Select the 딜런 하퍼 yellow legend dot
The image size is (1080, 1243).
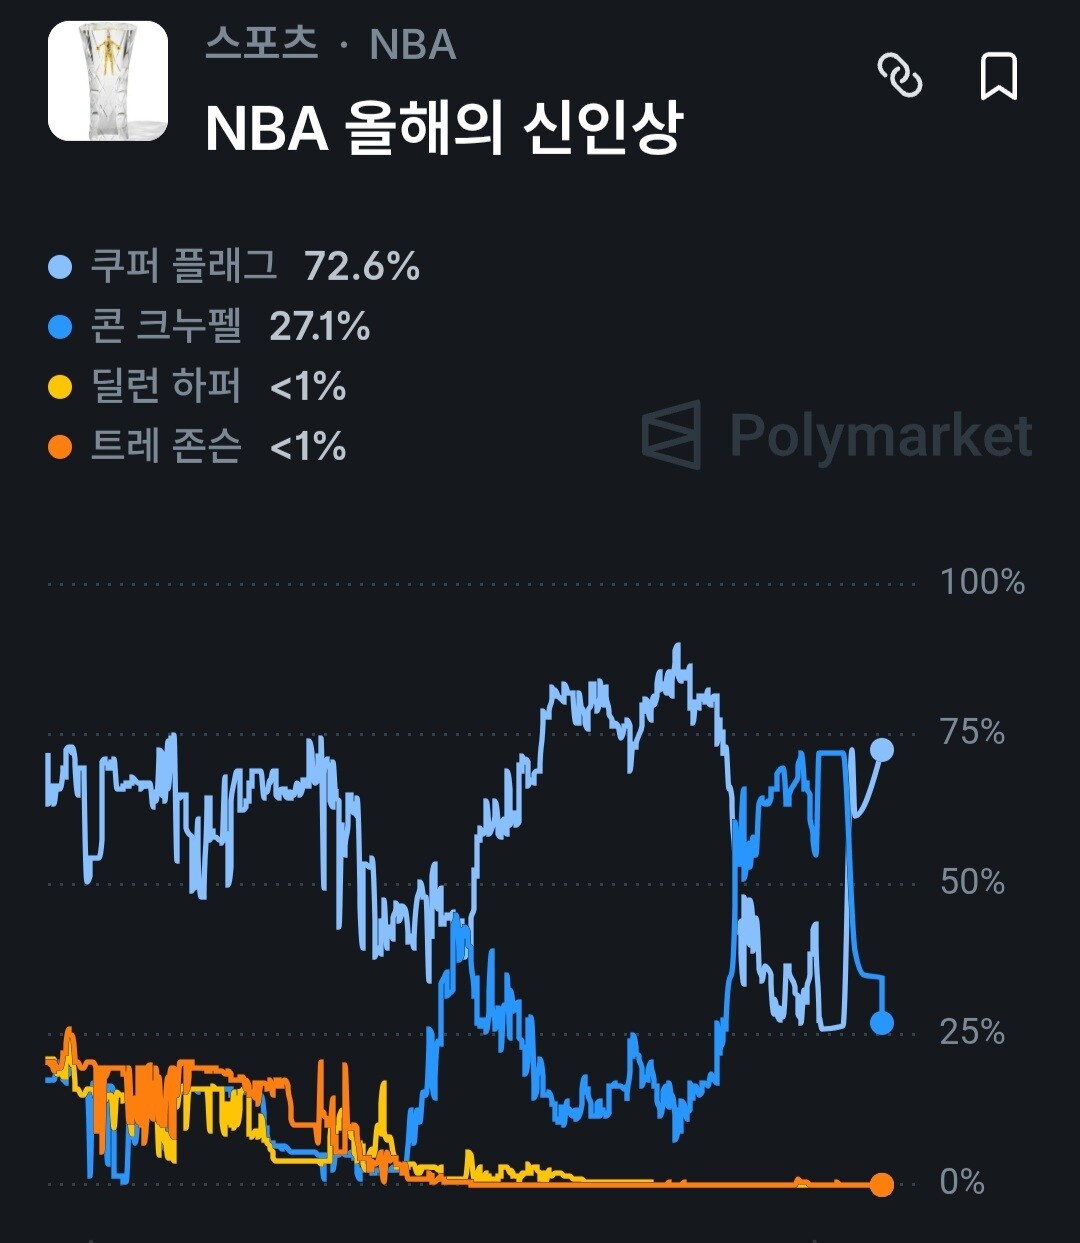pyautogui.click(x=60, y=387)
